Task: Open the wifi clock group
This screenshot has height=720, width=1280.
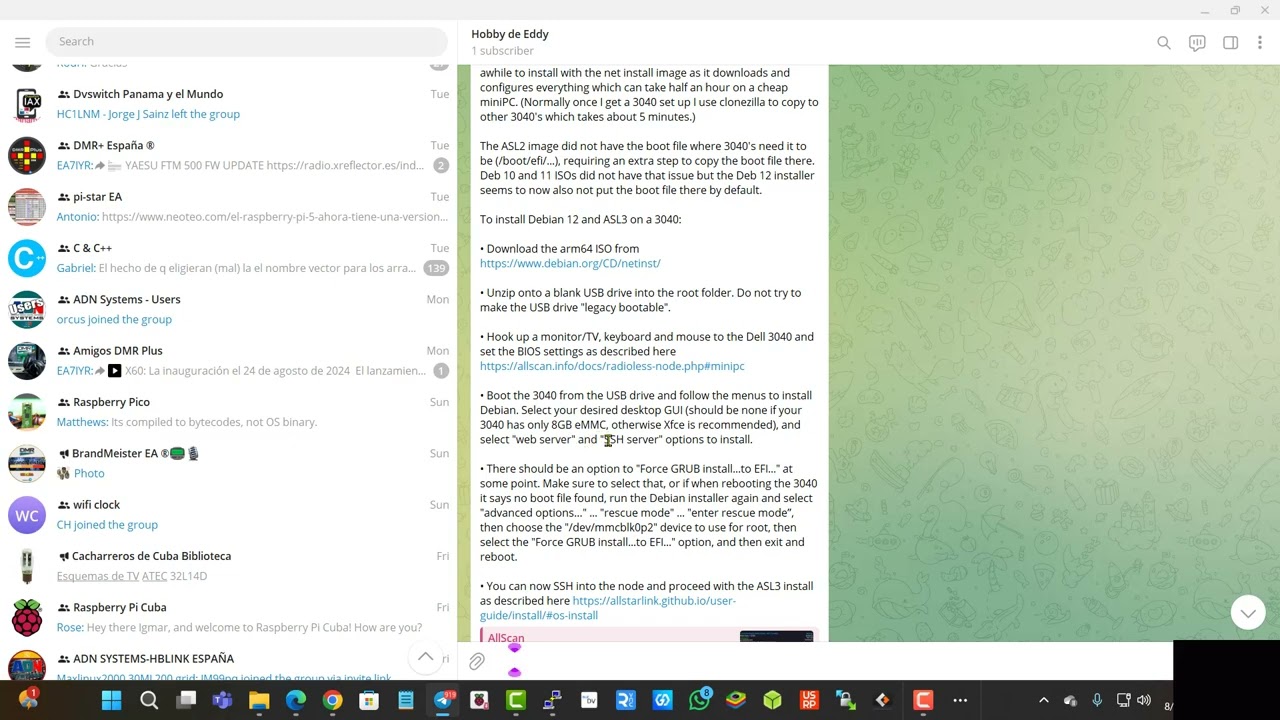Action: click(229, 515)
